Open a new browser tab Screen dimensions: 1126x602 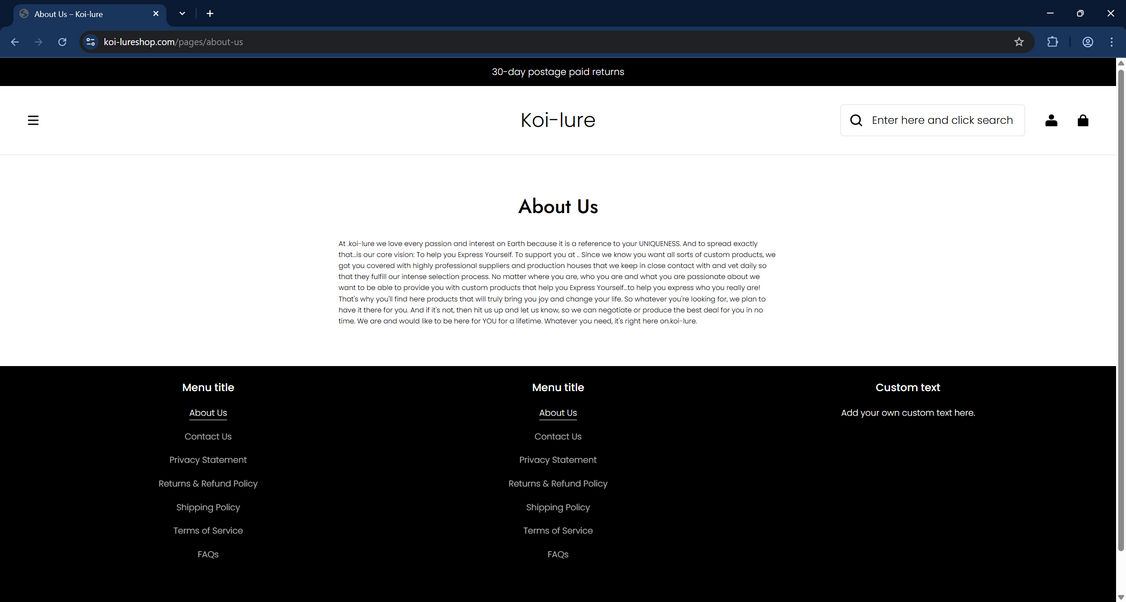(x=210, y=14)
